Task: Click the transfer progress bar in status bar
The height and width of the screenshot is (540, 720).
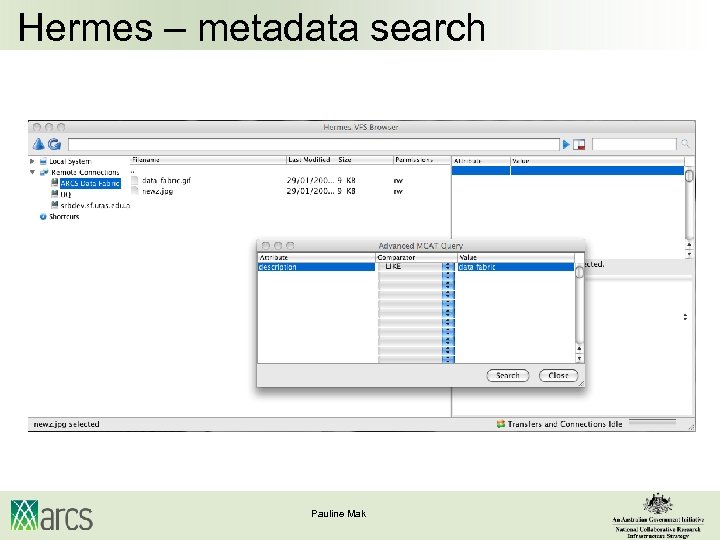Action: click(652, 421)
